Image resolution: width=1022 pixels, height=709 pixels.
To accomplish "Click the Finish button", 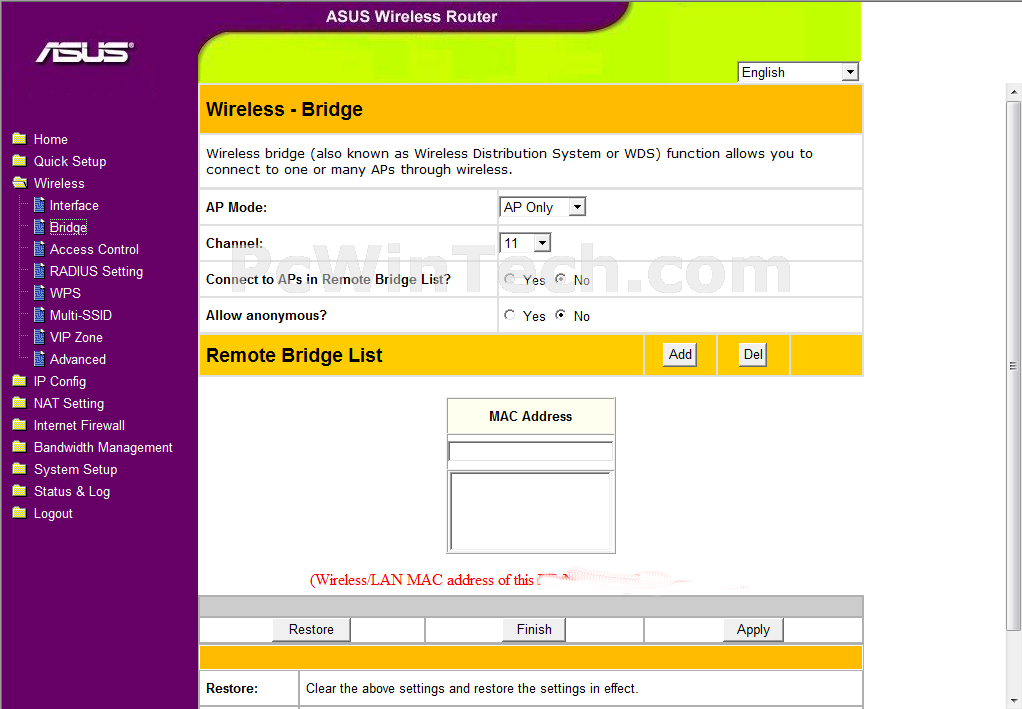I will (x=534, y=629).
